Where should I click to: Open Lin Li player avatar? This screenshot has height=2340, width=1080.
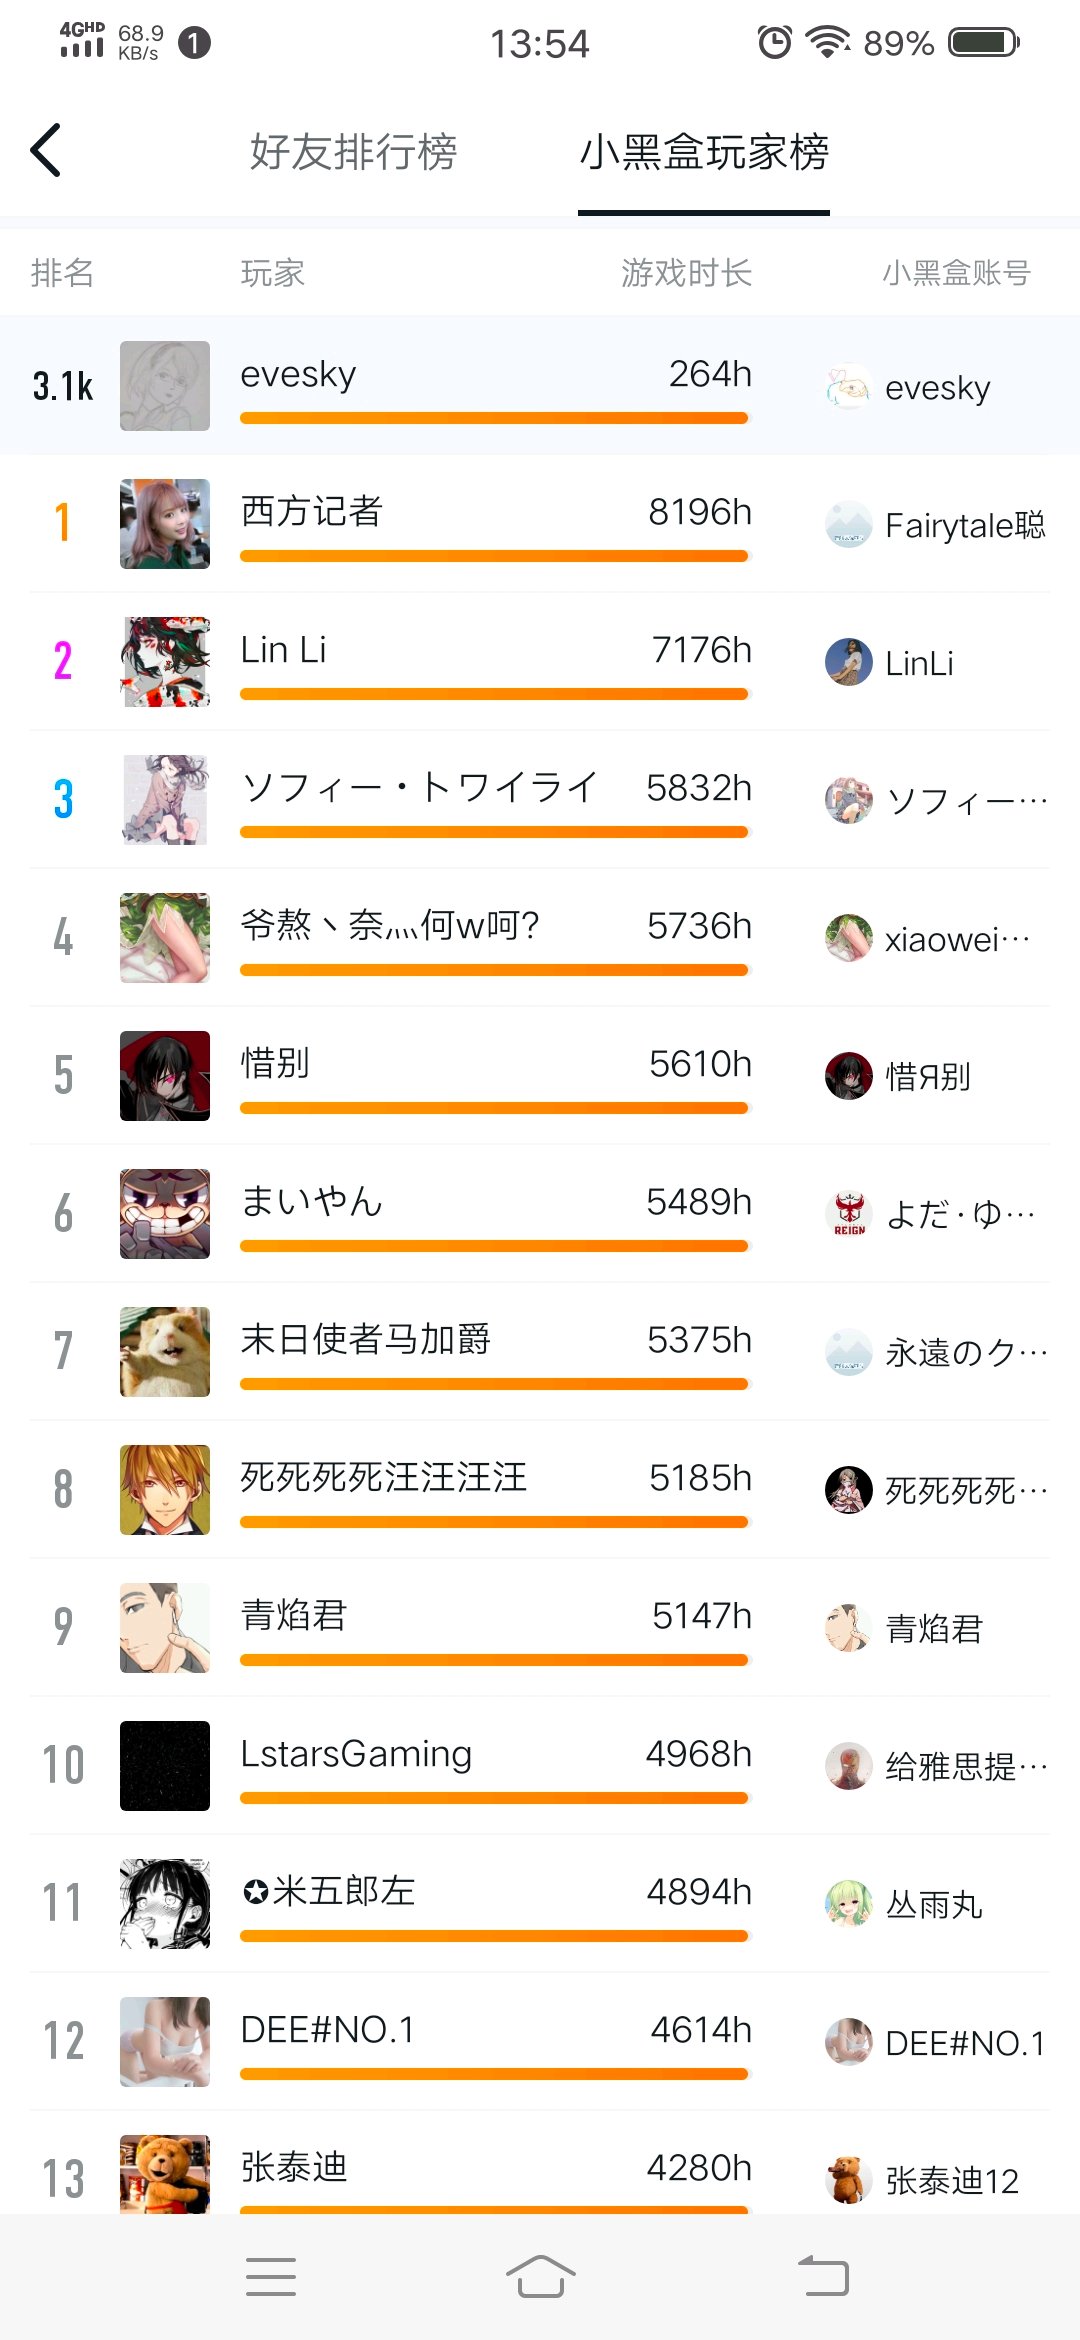tap(165, 662)
